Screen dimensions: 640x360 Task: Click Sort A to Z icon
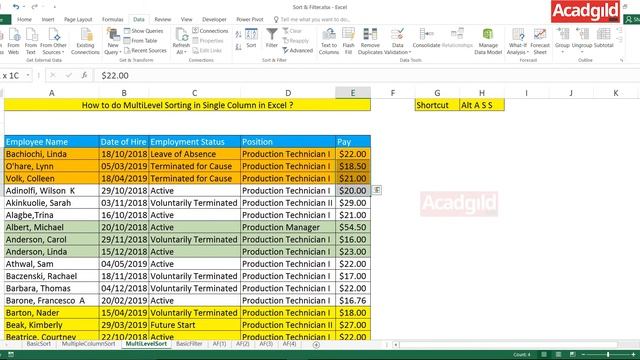point(238,35)
